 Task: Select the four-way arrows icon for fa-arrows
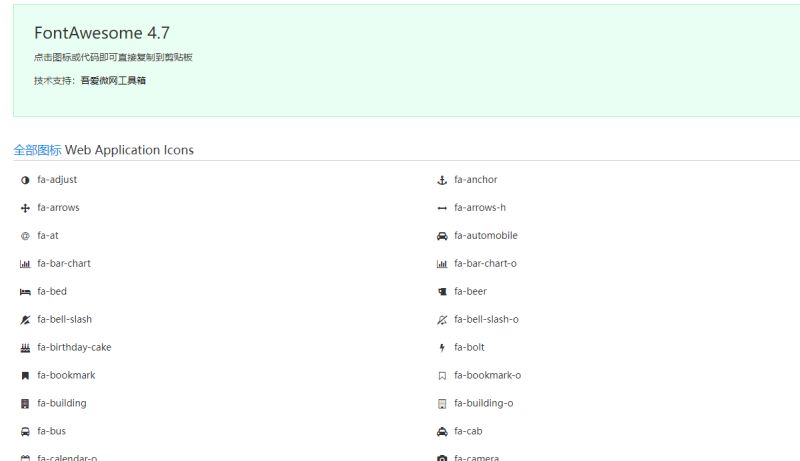pyautogui.click(x=25, y=208)
